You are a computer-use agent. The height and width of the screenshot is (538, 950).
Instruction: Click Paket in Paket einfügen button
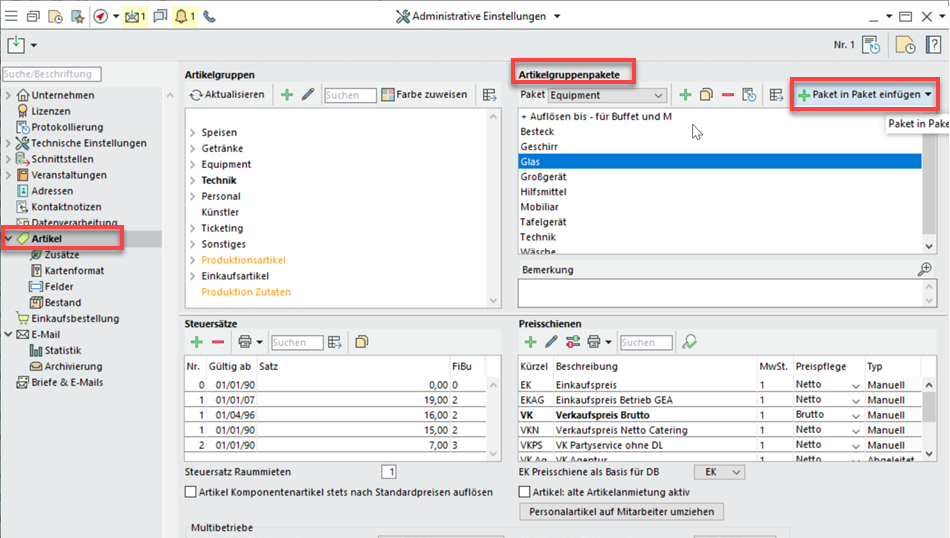point(866,95)
